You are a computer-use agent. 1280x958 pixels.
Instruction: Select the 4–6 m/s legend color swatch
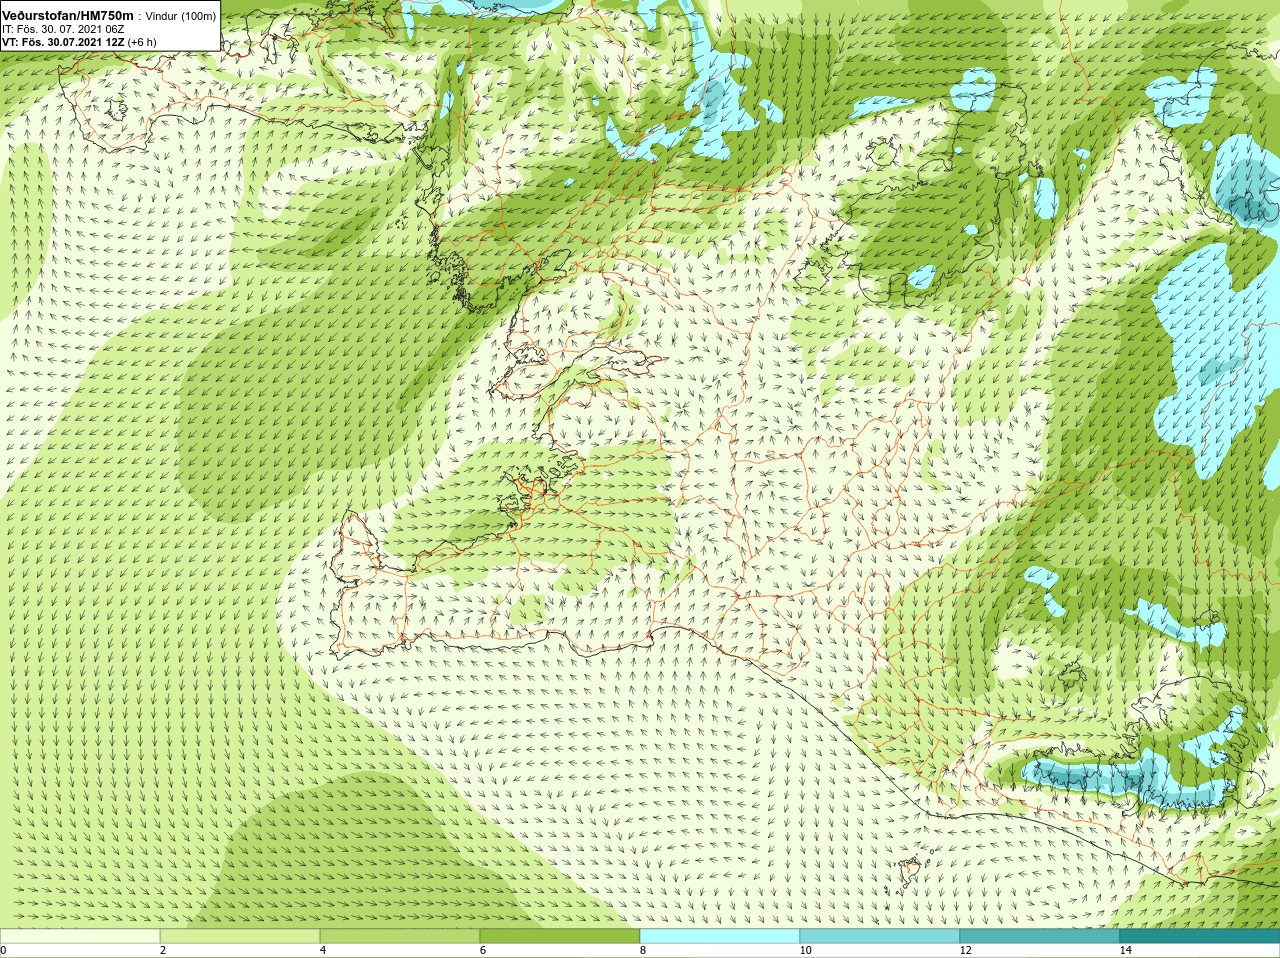pyautogui.click(x=400, y=936)
